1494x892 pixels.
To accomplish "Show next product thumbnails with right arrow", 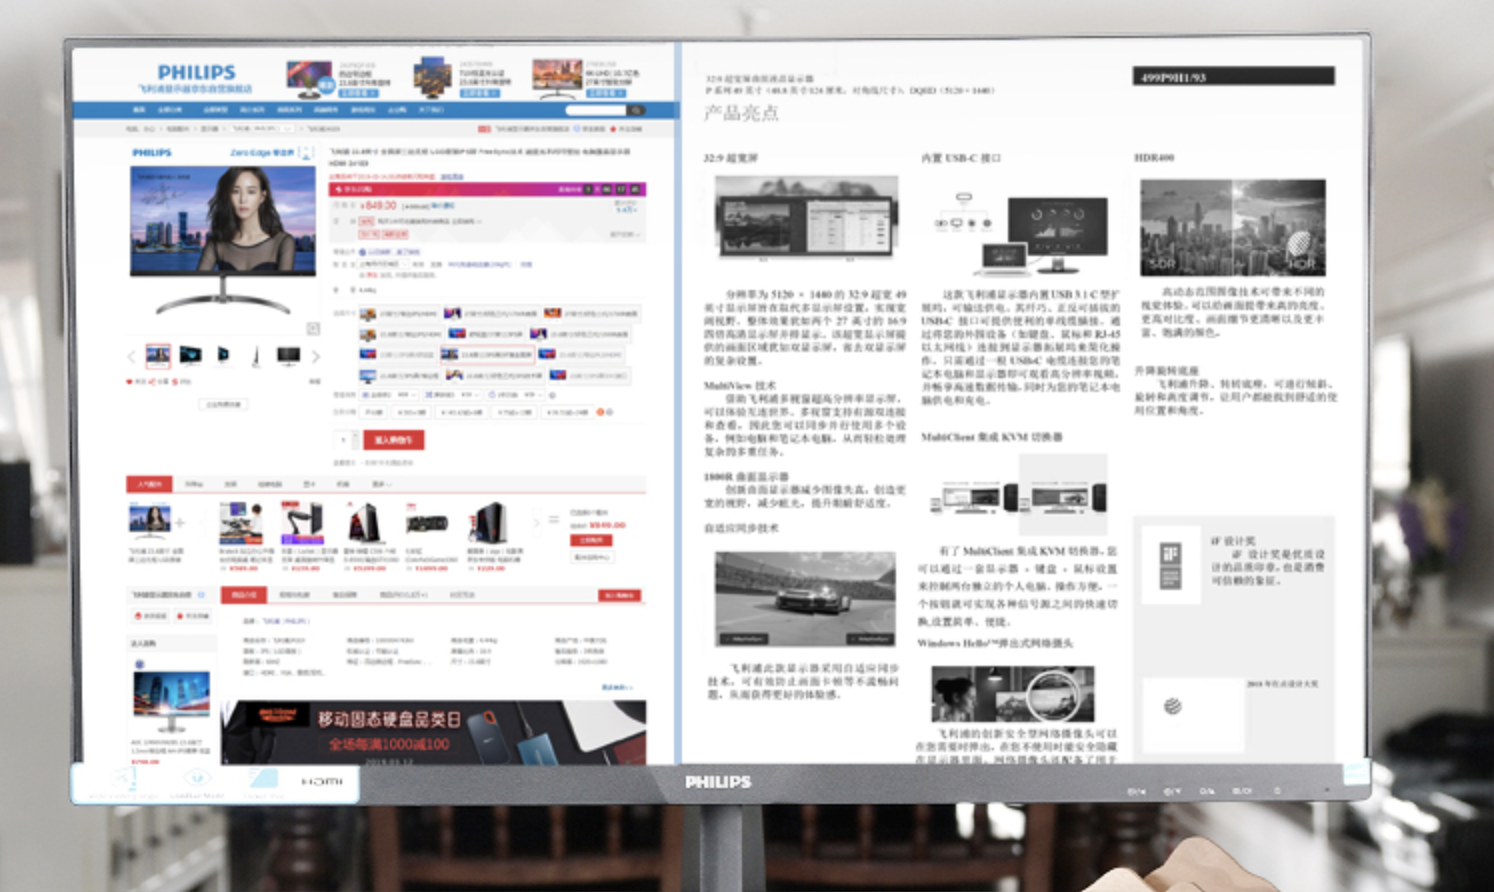I will [316, 356].
